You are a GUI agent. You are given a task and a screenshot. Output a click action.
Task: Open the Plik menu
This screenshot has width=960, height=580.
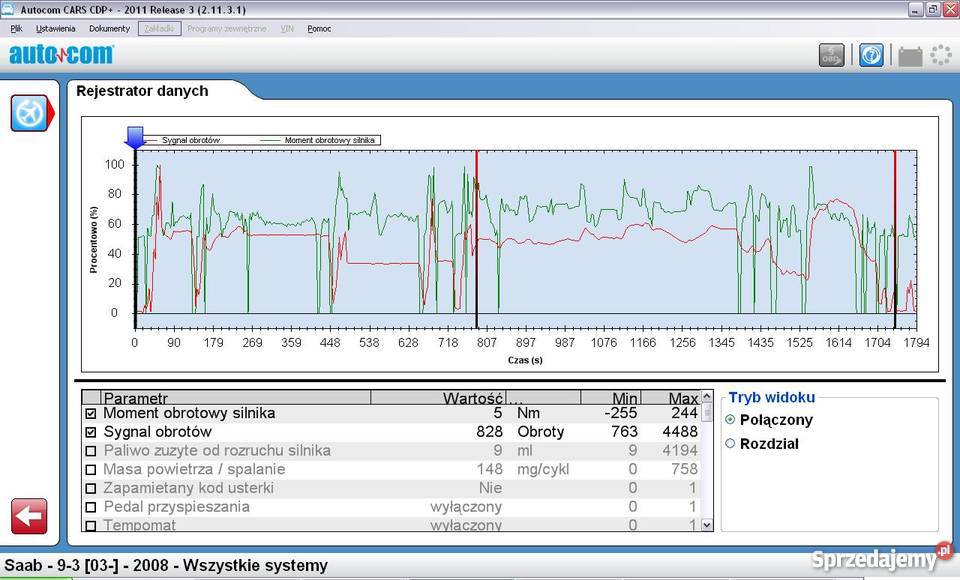pyautogui.click(x=16, y=28)
